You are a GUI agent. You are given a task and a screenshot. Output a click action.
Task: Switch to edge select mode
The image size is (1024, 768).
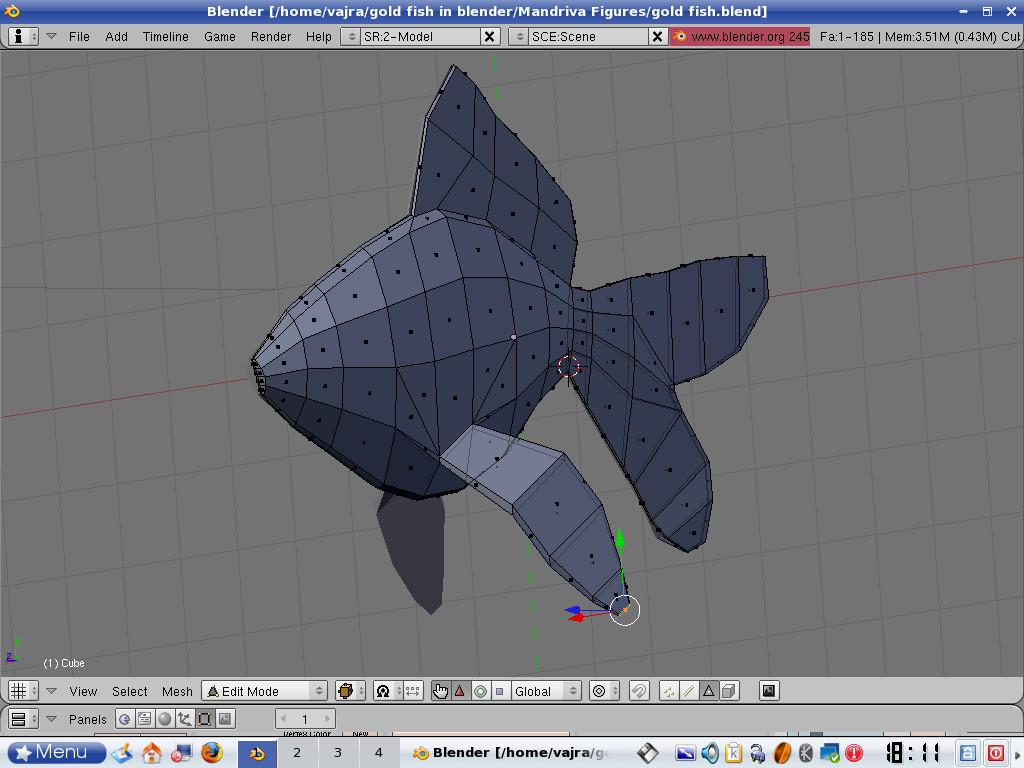689,691
